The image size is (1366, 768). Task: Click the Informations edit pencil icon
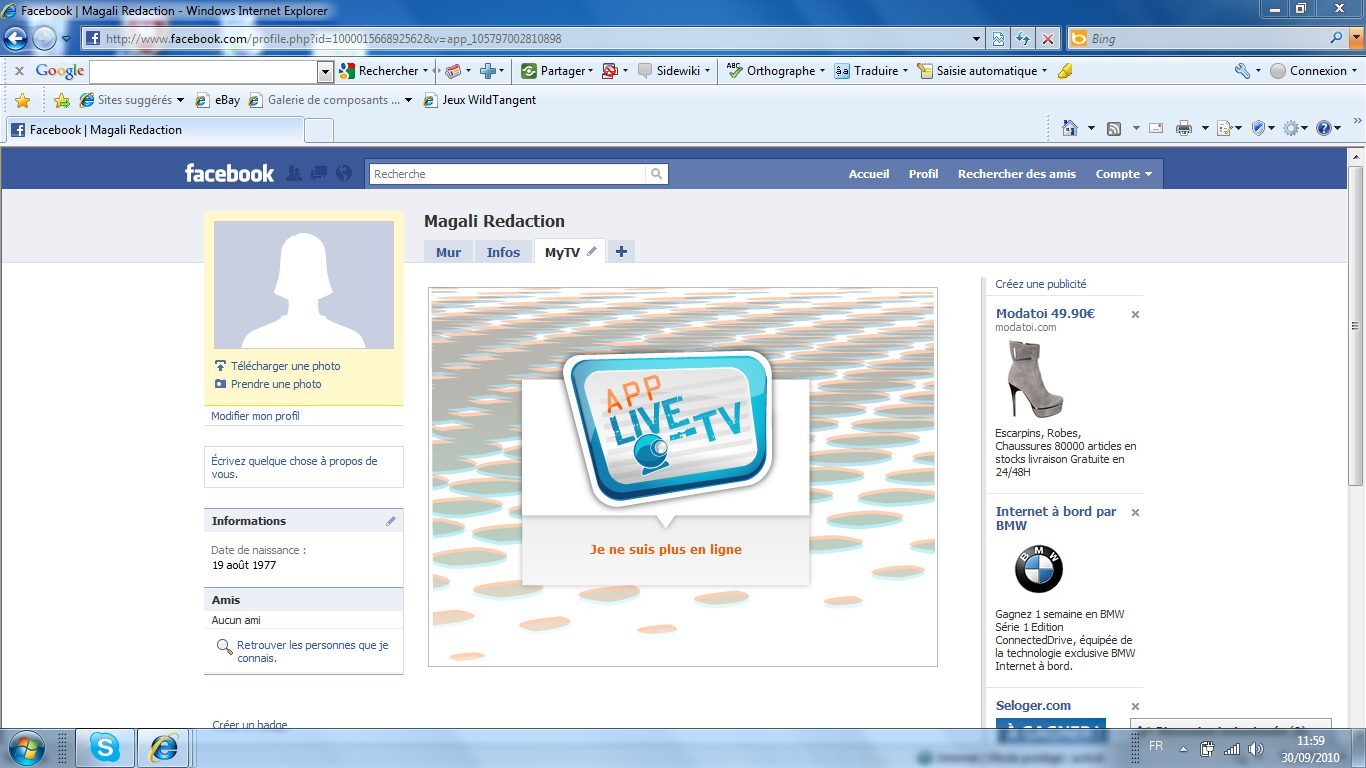(391, 521)
